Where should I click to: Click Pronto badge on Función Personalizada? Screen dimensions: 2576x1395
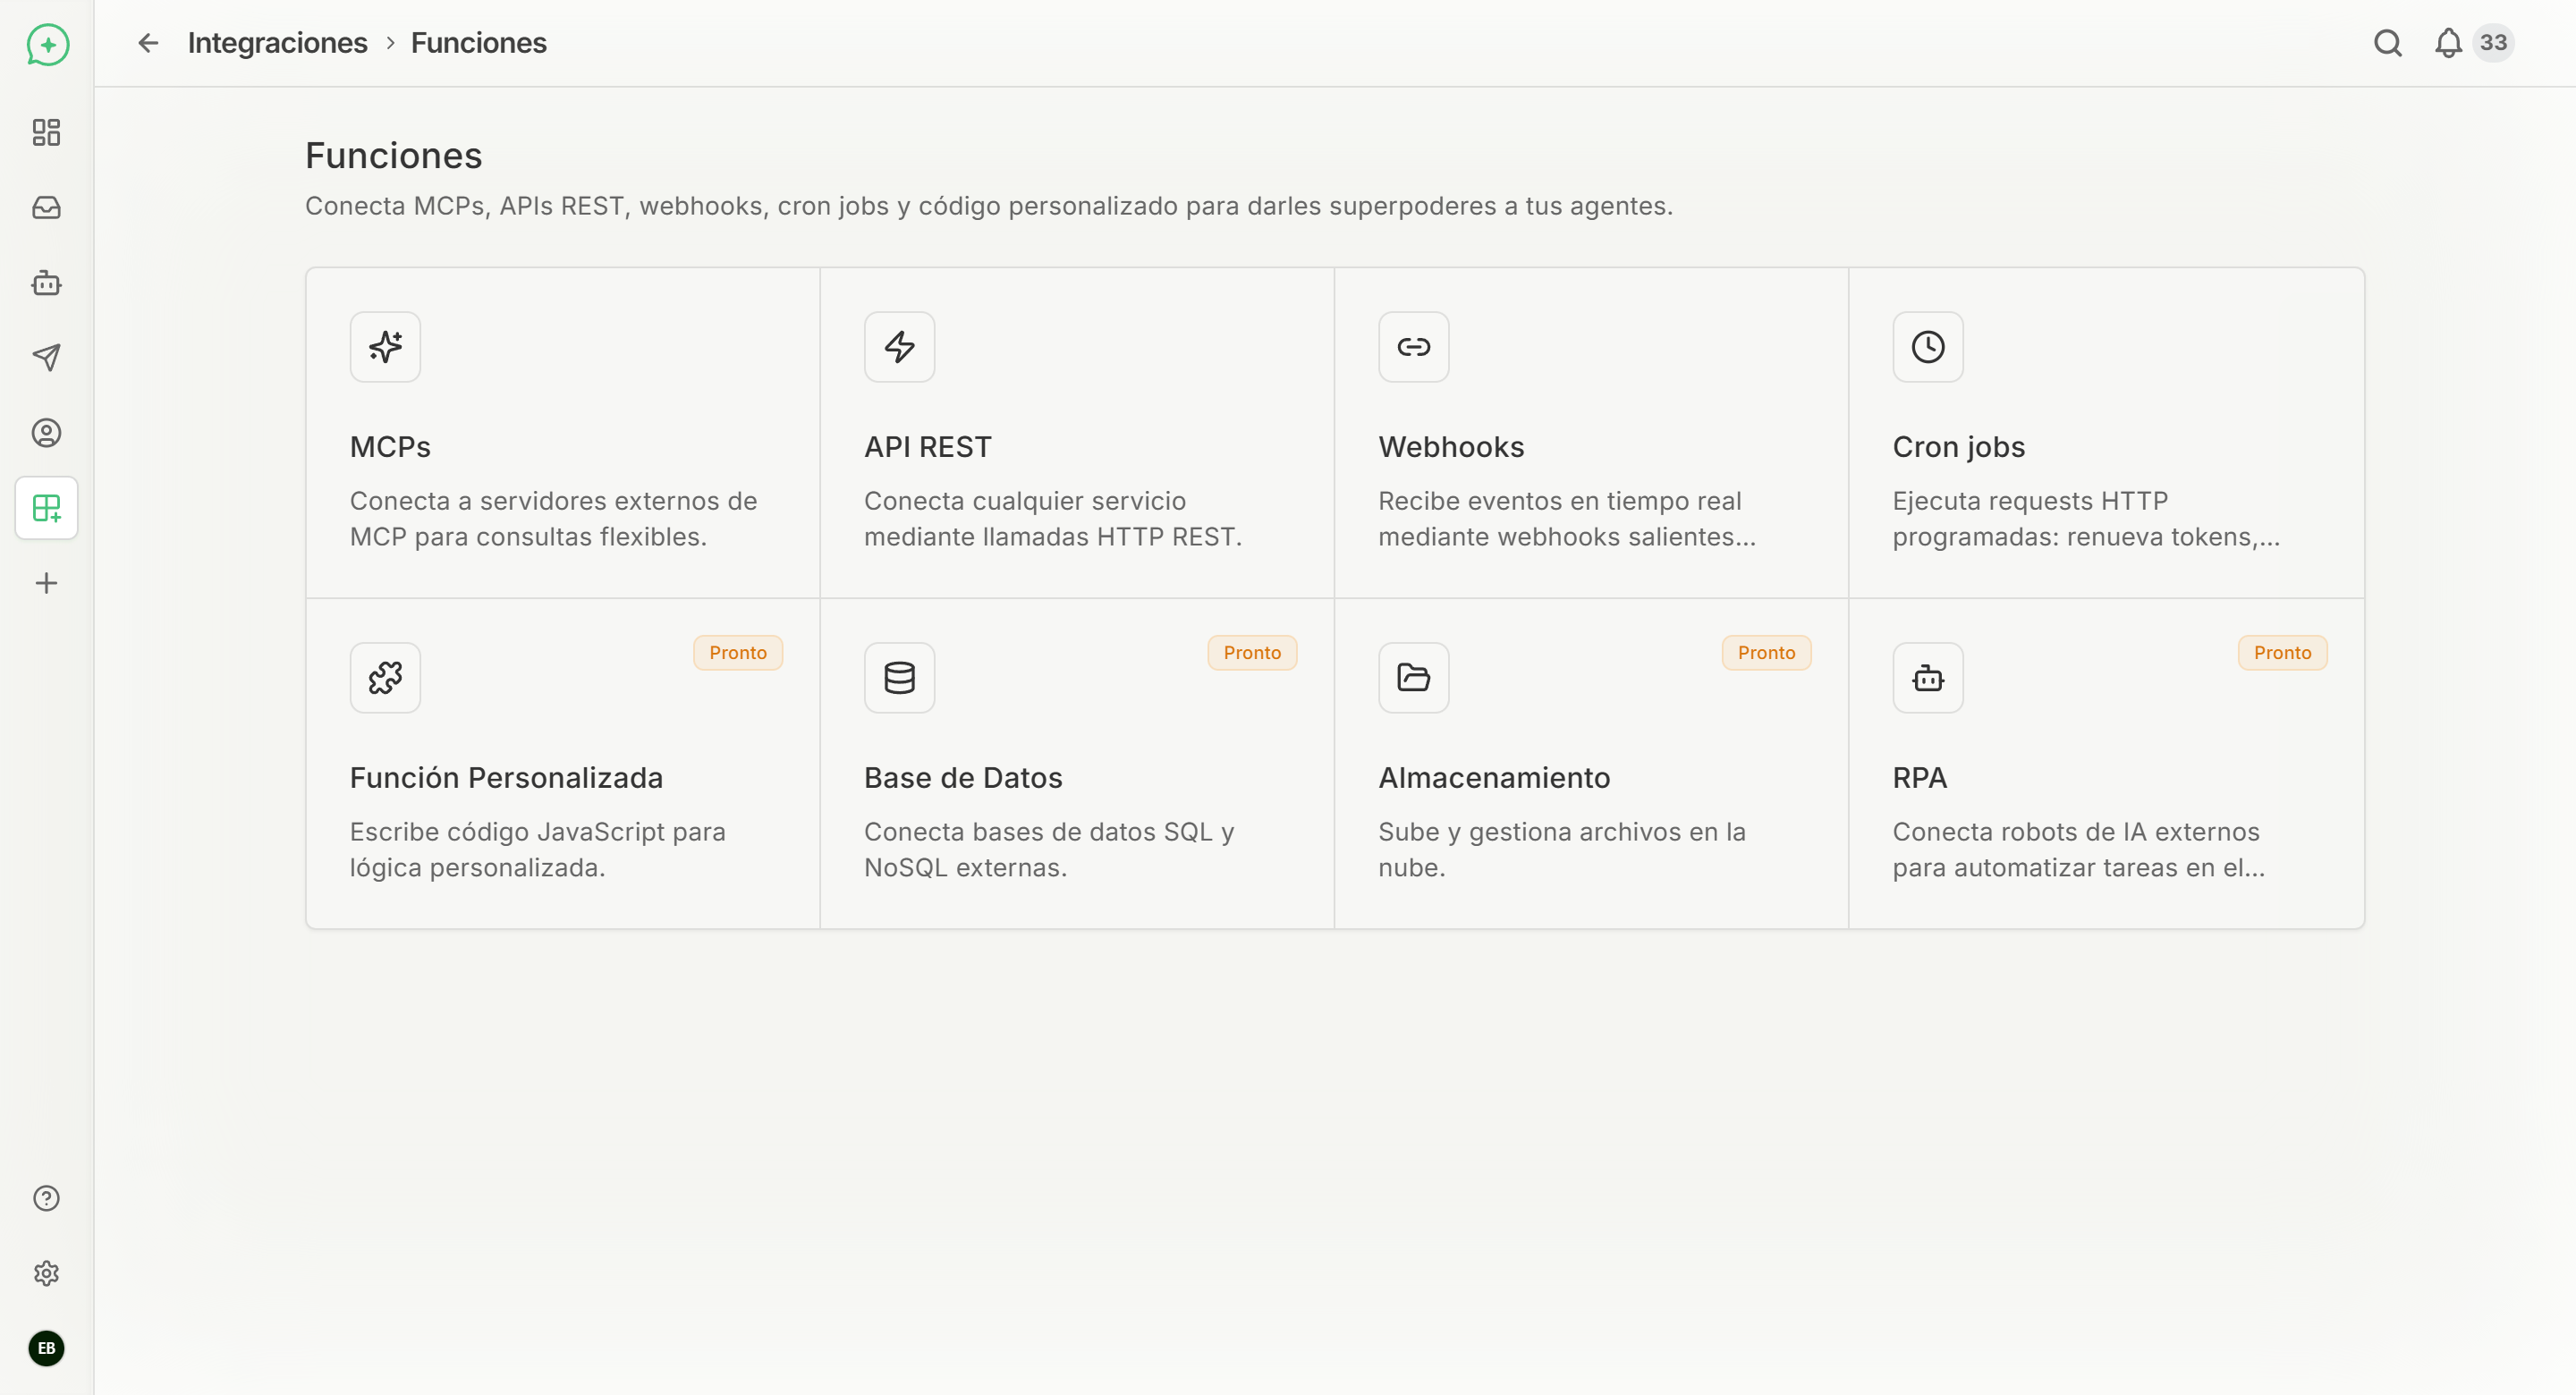point(738,653)
